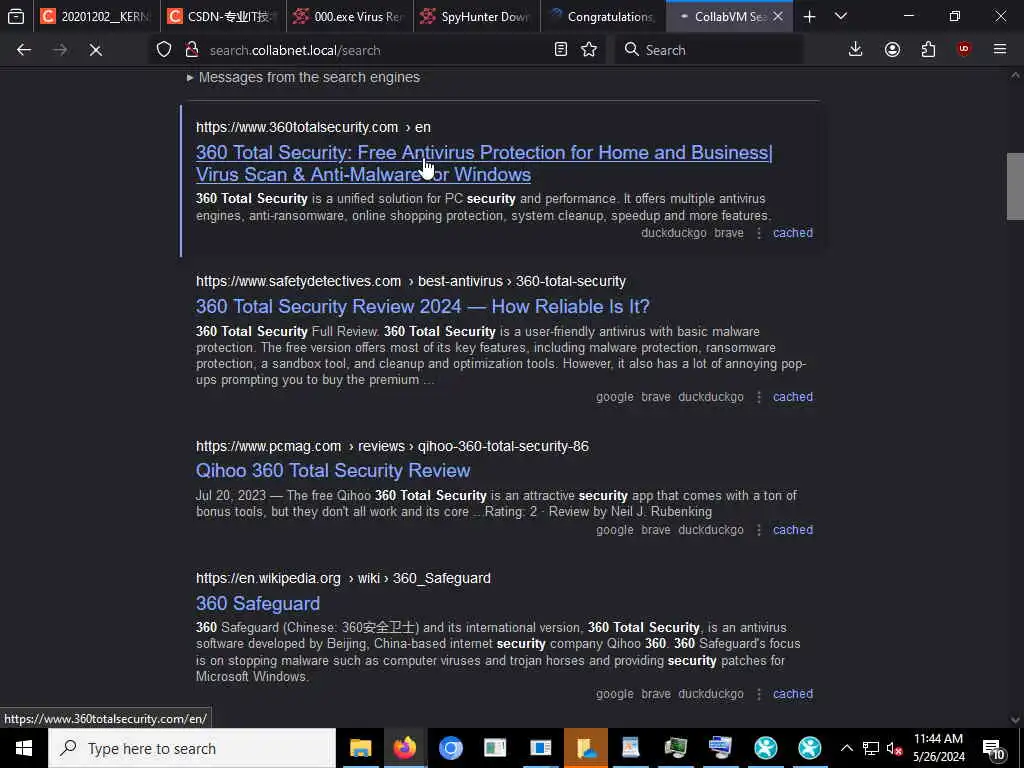
Task: Click the https://en.wikipedia.org URL text
Action: tap(268, 578)
